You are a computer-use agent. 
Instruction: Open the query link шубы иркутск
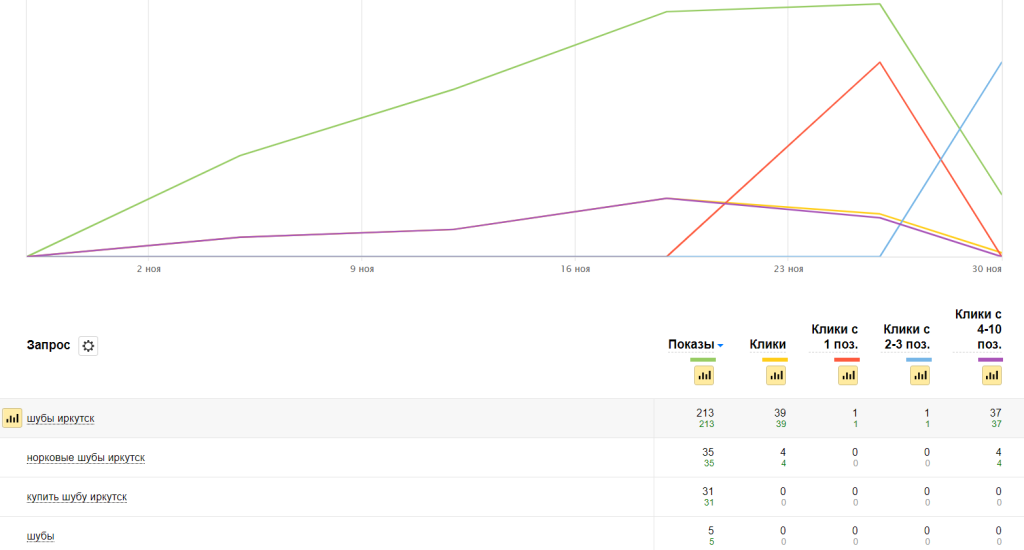61,418
